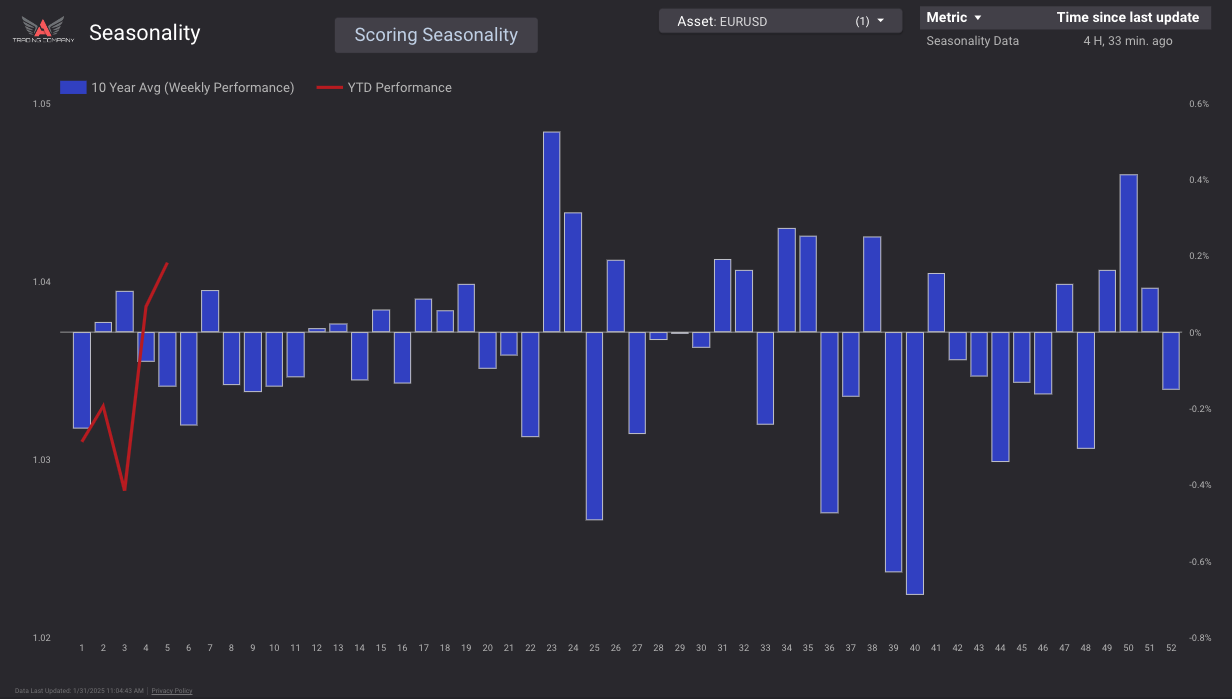Click the Time since last update header
Viewport: 1232px width, 699px height.
coord(1130,17)
